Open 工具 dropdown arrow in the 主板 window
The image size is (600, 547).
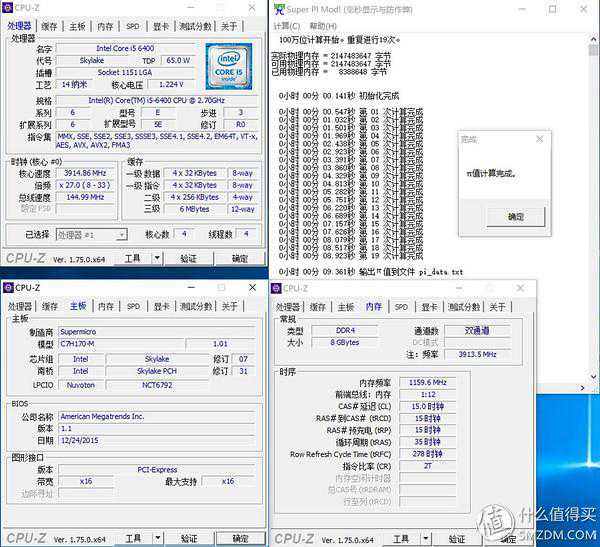coord(159,538)
